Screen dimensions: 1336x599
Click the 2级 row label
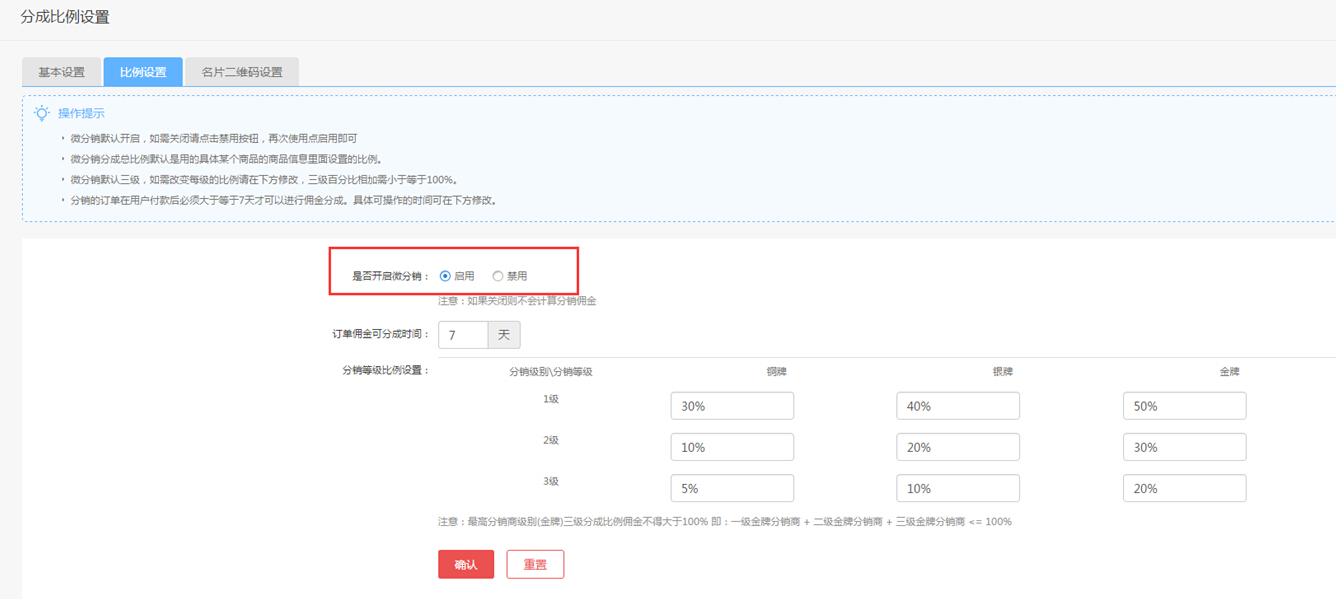[551, 440]
